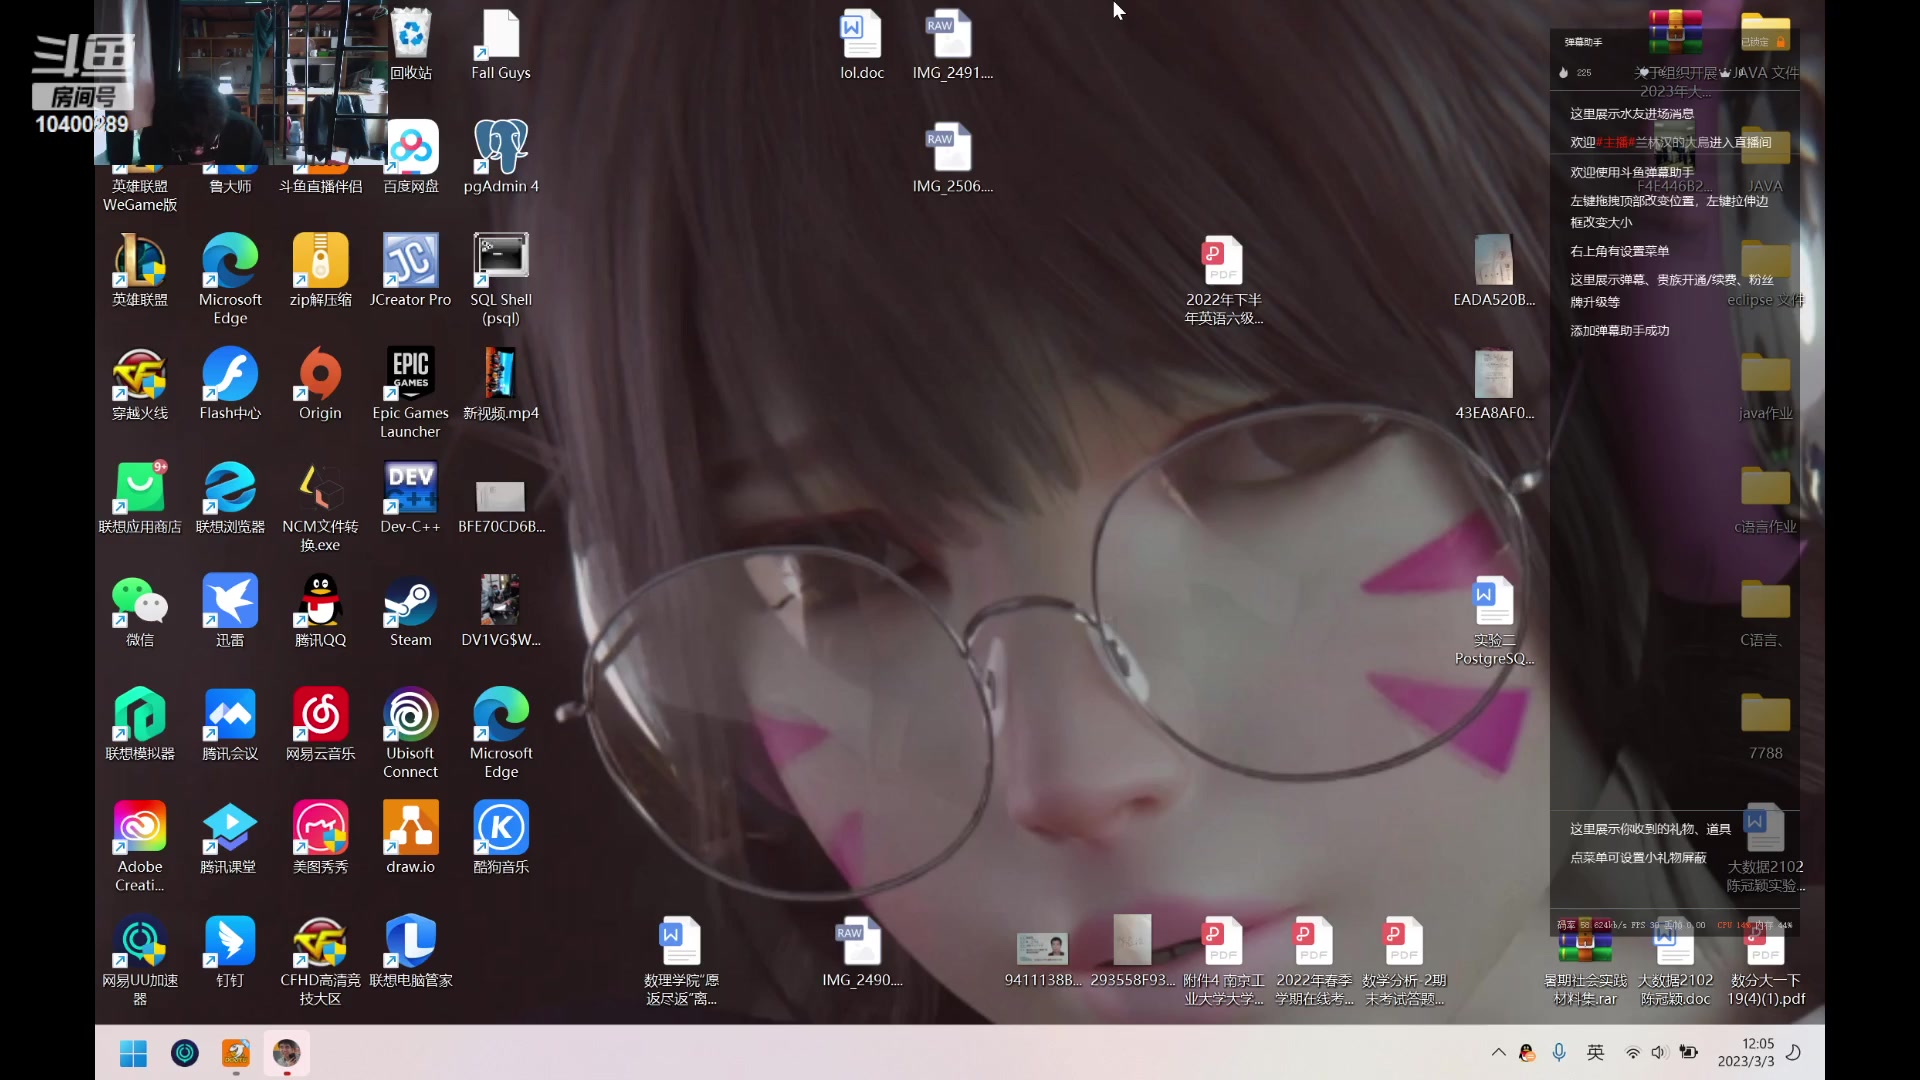1920x1080 pixels.
Task: Select the IMG_2490 RAW file
Action: [x=862, y=951]
